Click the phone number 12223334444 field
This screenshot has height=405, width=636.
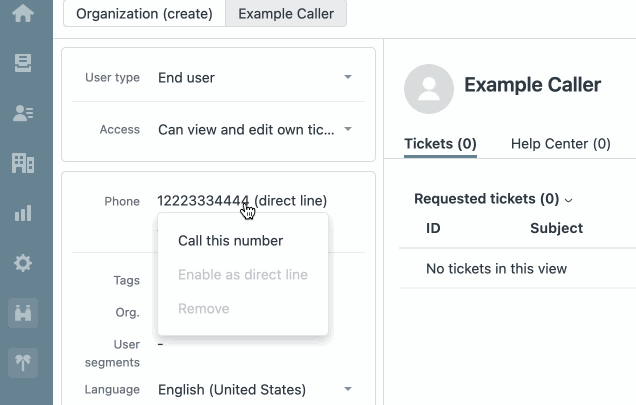point(202,201)
